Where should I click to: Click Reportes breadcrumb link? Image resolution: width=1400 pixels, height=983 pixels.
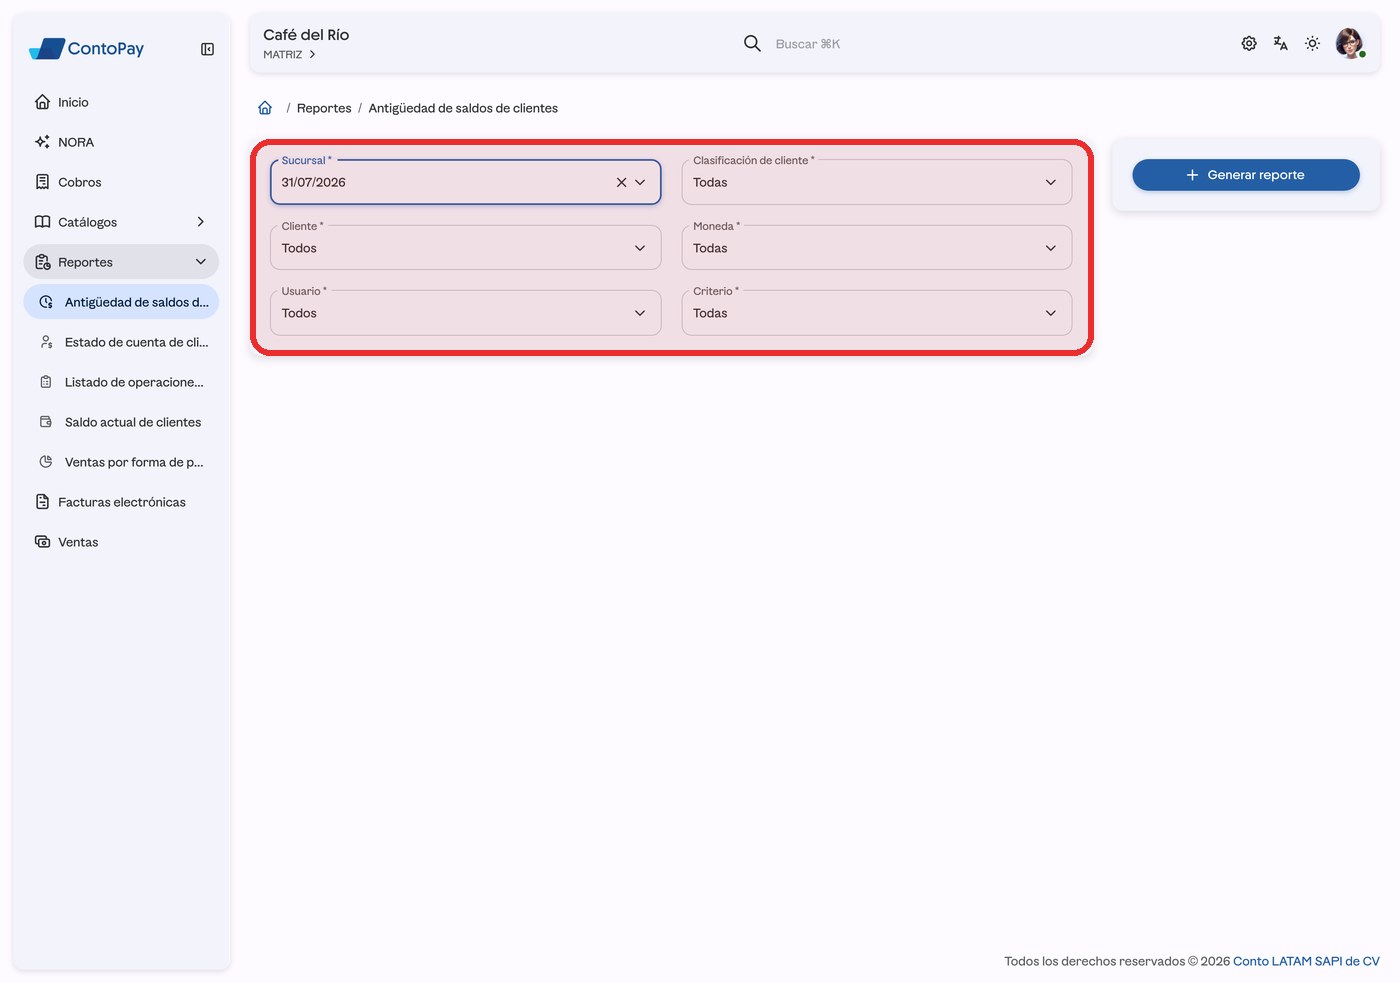point(324,108)
